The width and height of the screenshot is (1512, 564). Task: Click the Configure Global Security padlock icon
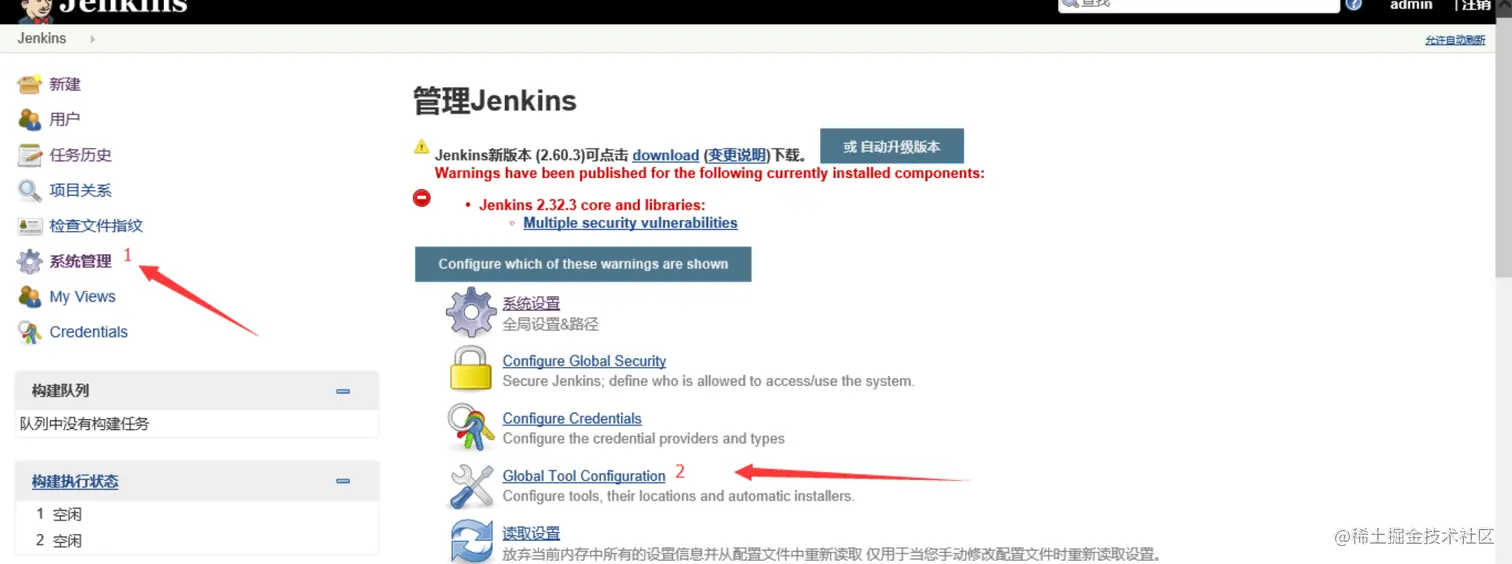pyautogui.click(x=471, y=369)
